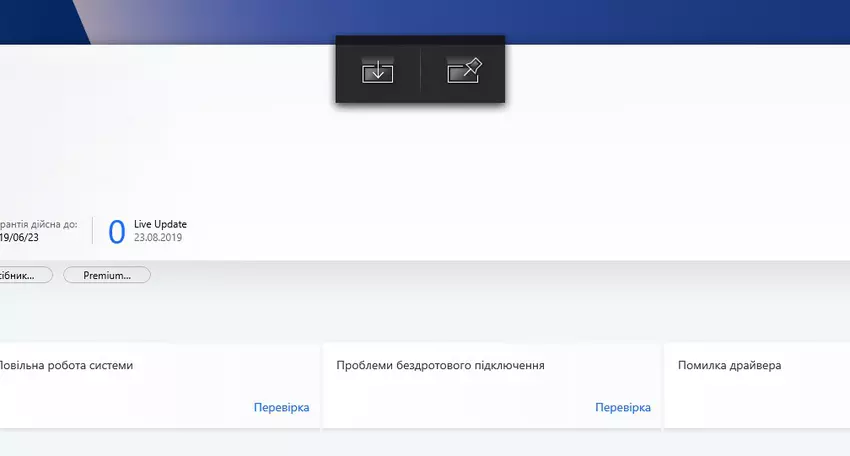Select the Повільна робота системи card title
The height and width of the screenshot is (456, 850).
click(66, 366)
